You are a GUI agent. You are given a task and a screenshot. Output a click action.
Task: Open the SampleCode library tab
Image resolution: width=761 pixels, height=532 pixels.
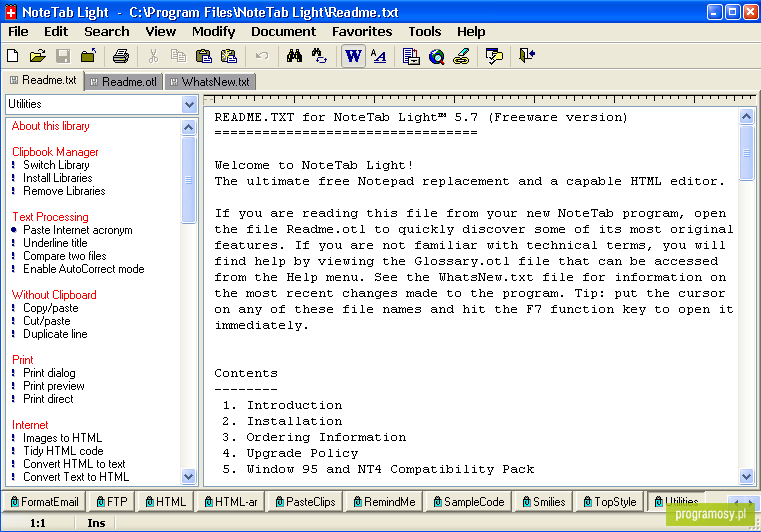[x=468, y=502]
